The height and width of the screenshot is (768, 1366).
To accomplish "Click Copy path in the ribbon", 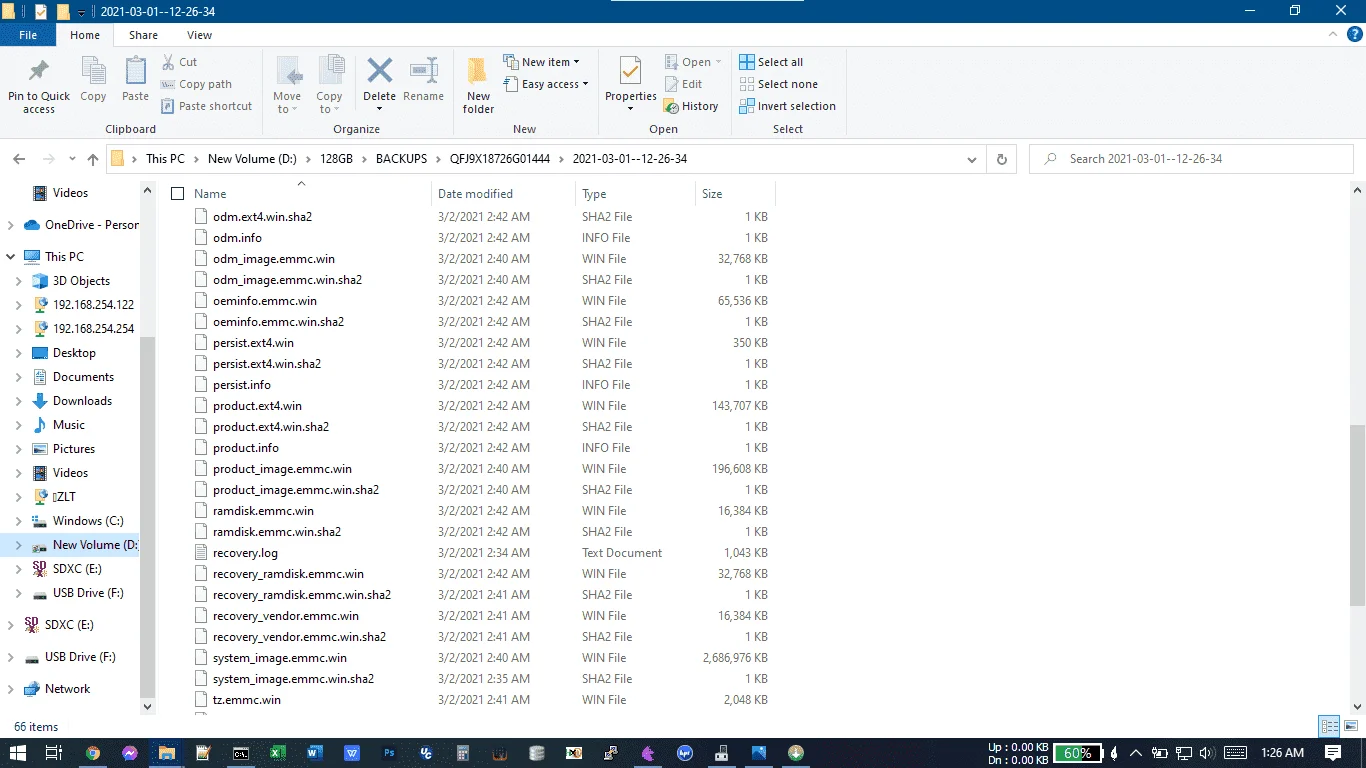I will coord(195,84).
